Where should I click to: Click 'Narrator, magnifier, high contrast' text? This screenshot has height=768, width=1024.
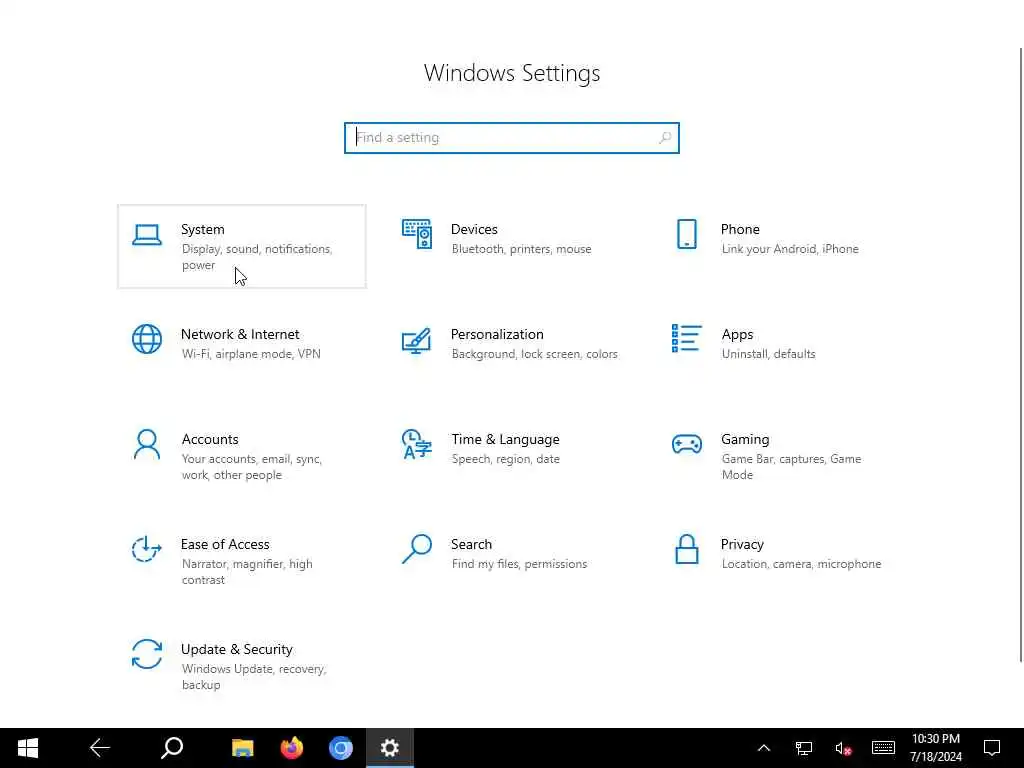point(247,572)
